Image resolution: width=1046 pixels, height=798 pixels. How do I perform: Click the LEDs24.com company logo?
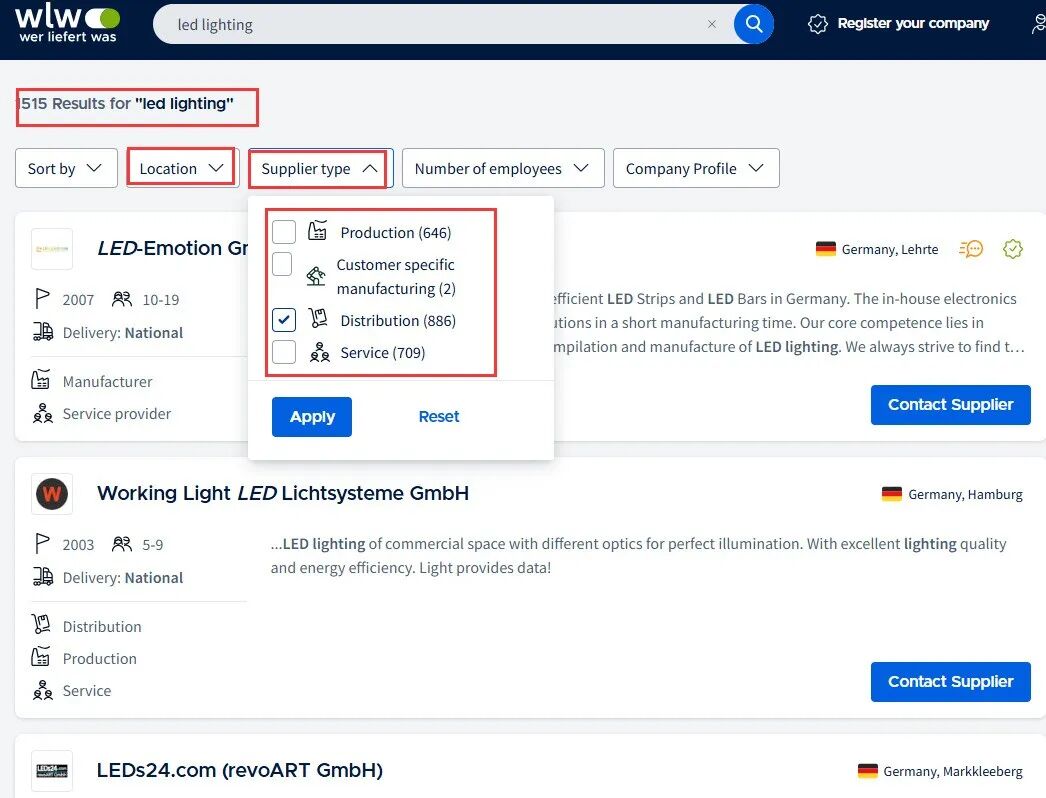(52, 771)
